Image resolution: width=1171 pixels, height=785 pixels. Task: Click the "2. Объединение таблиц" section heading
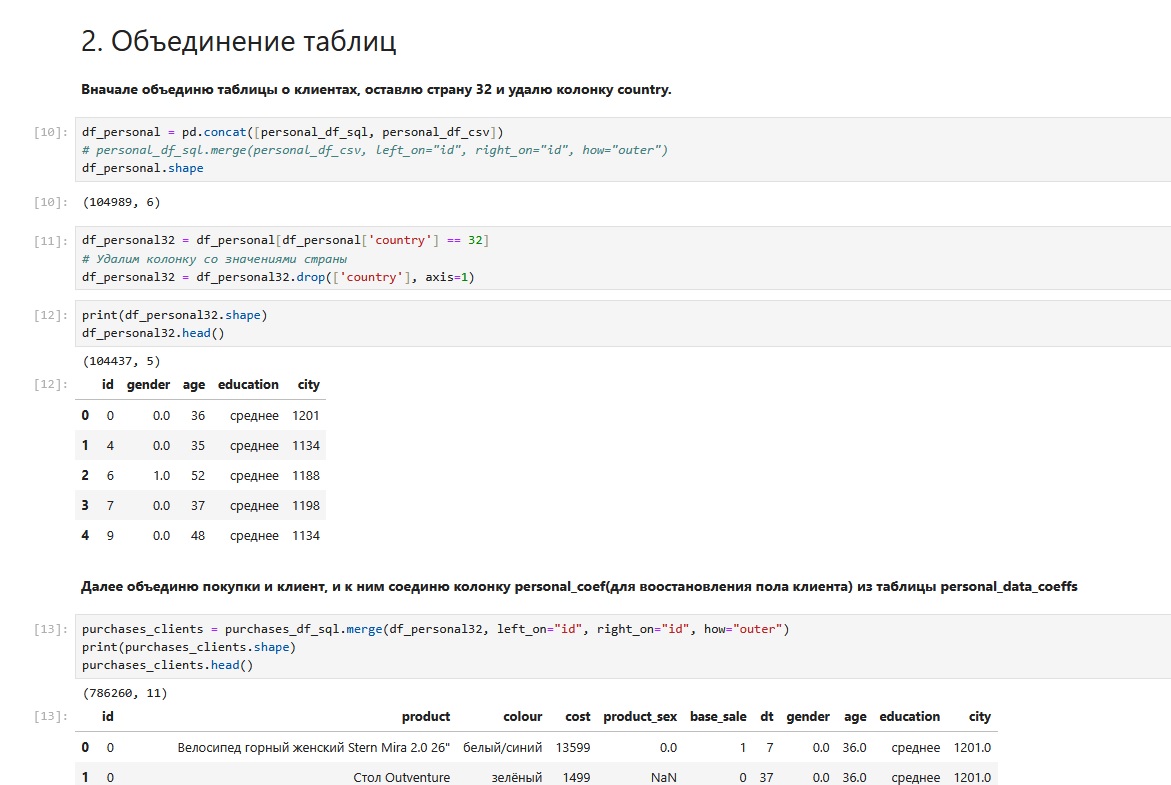point(239,42)
